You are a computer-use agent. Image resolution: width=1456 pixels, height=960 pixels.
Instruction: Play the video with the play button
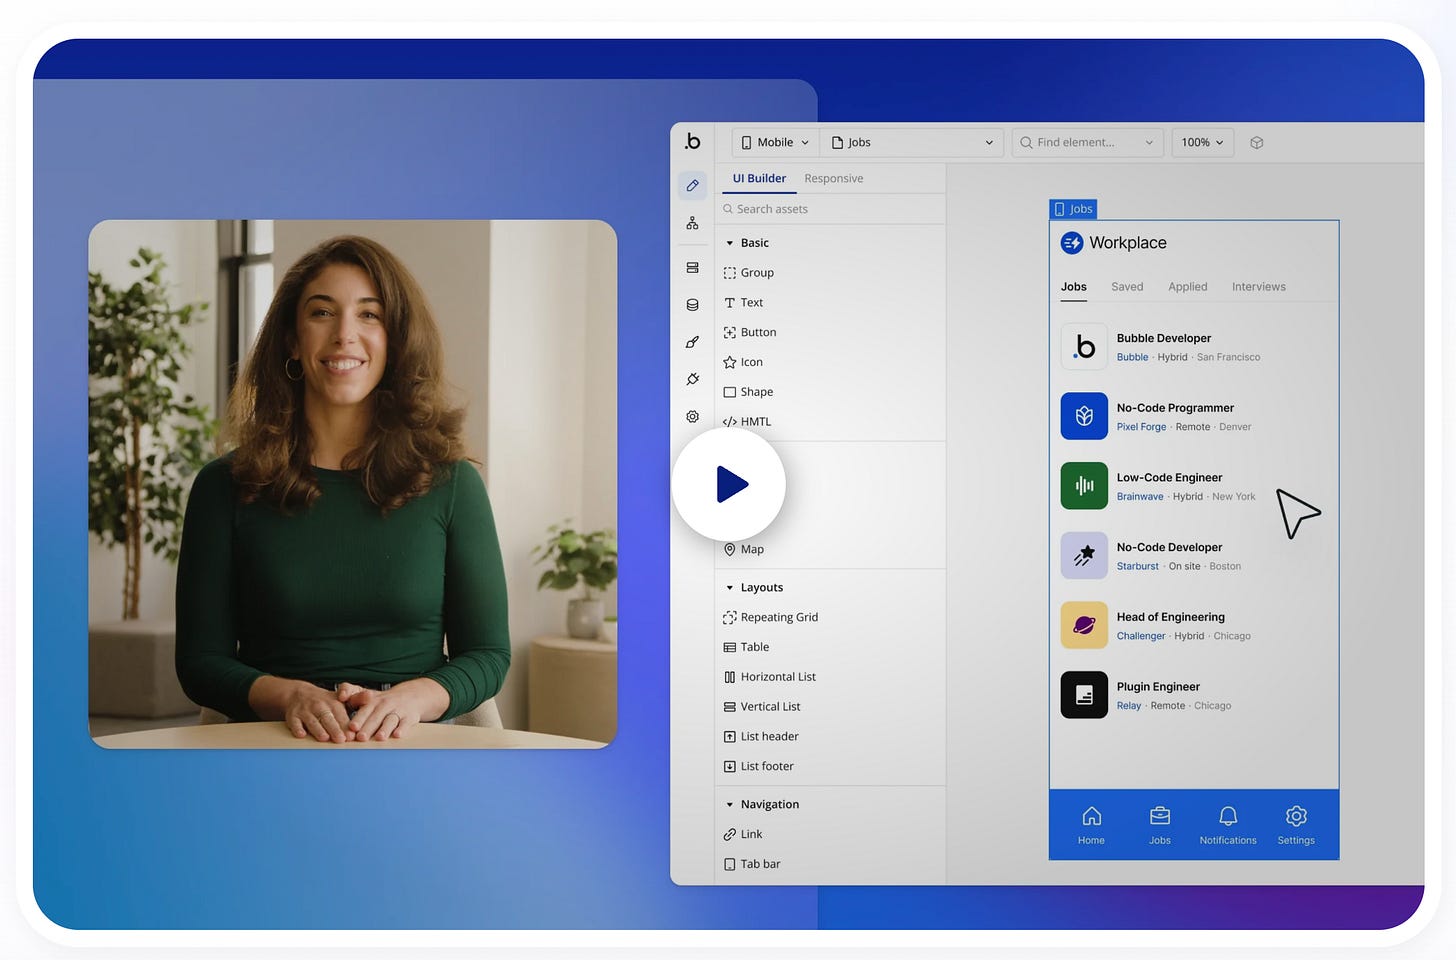coord(729,485)
